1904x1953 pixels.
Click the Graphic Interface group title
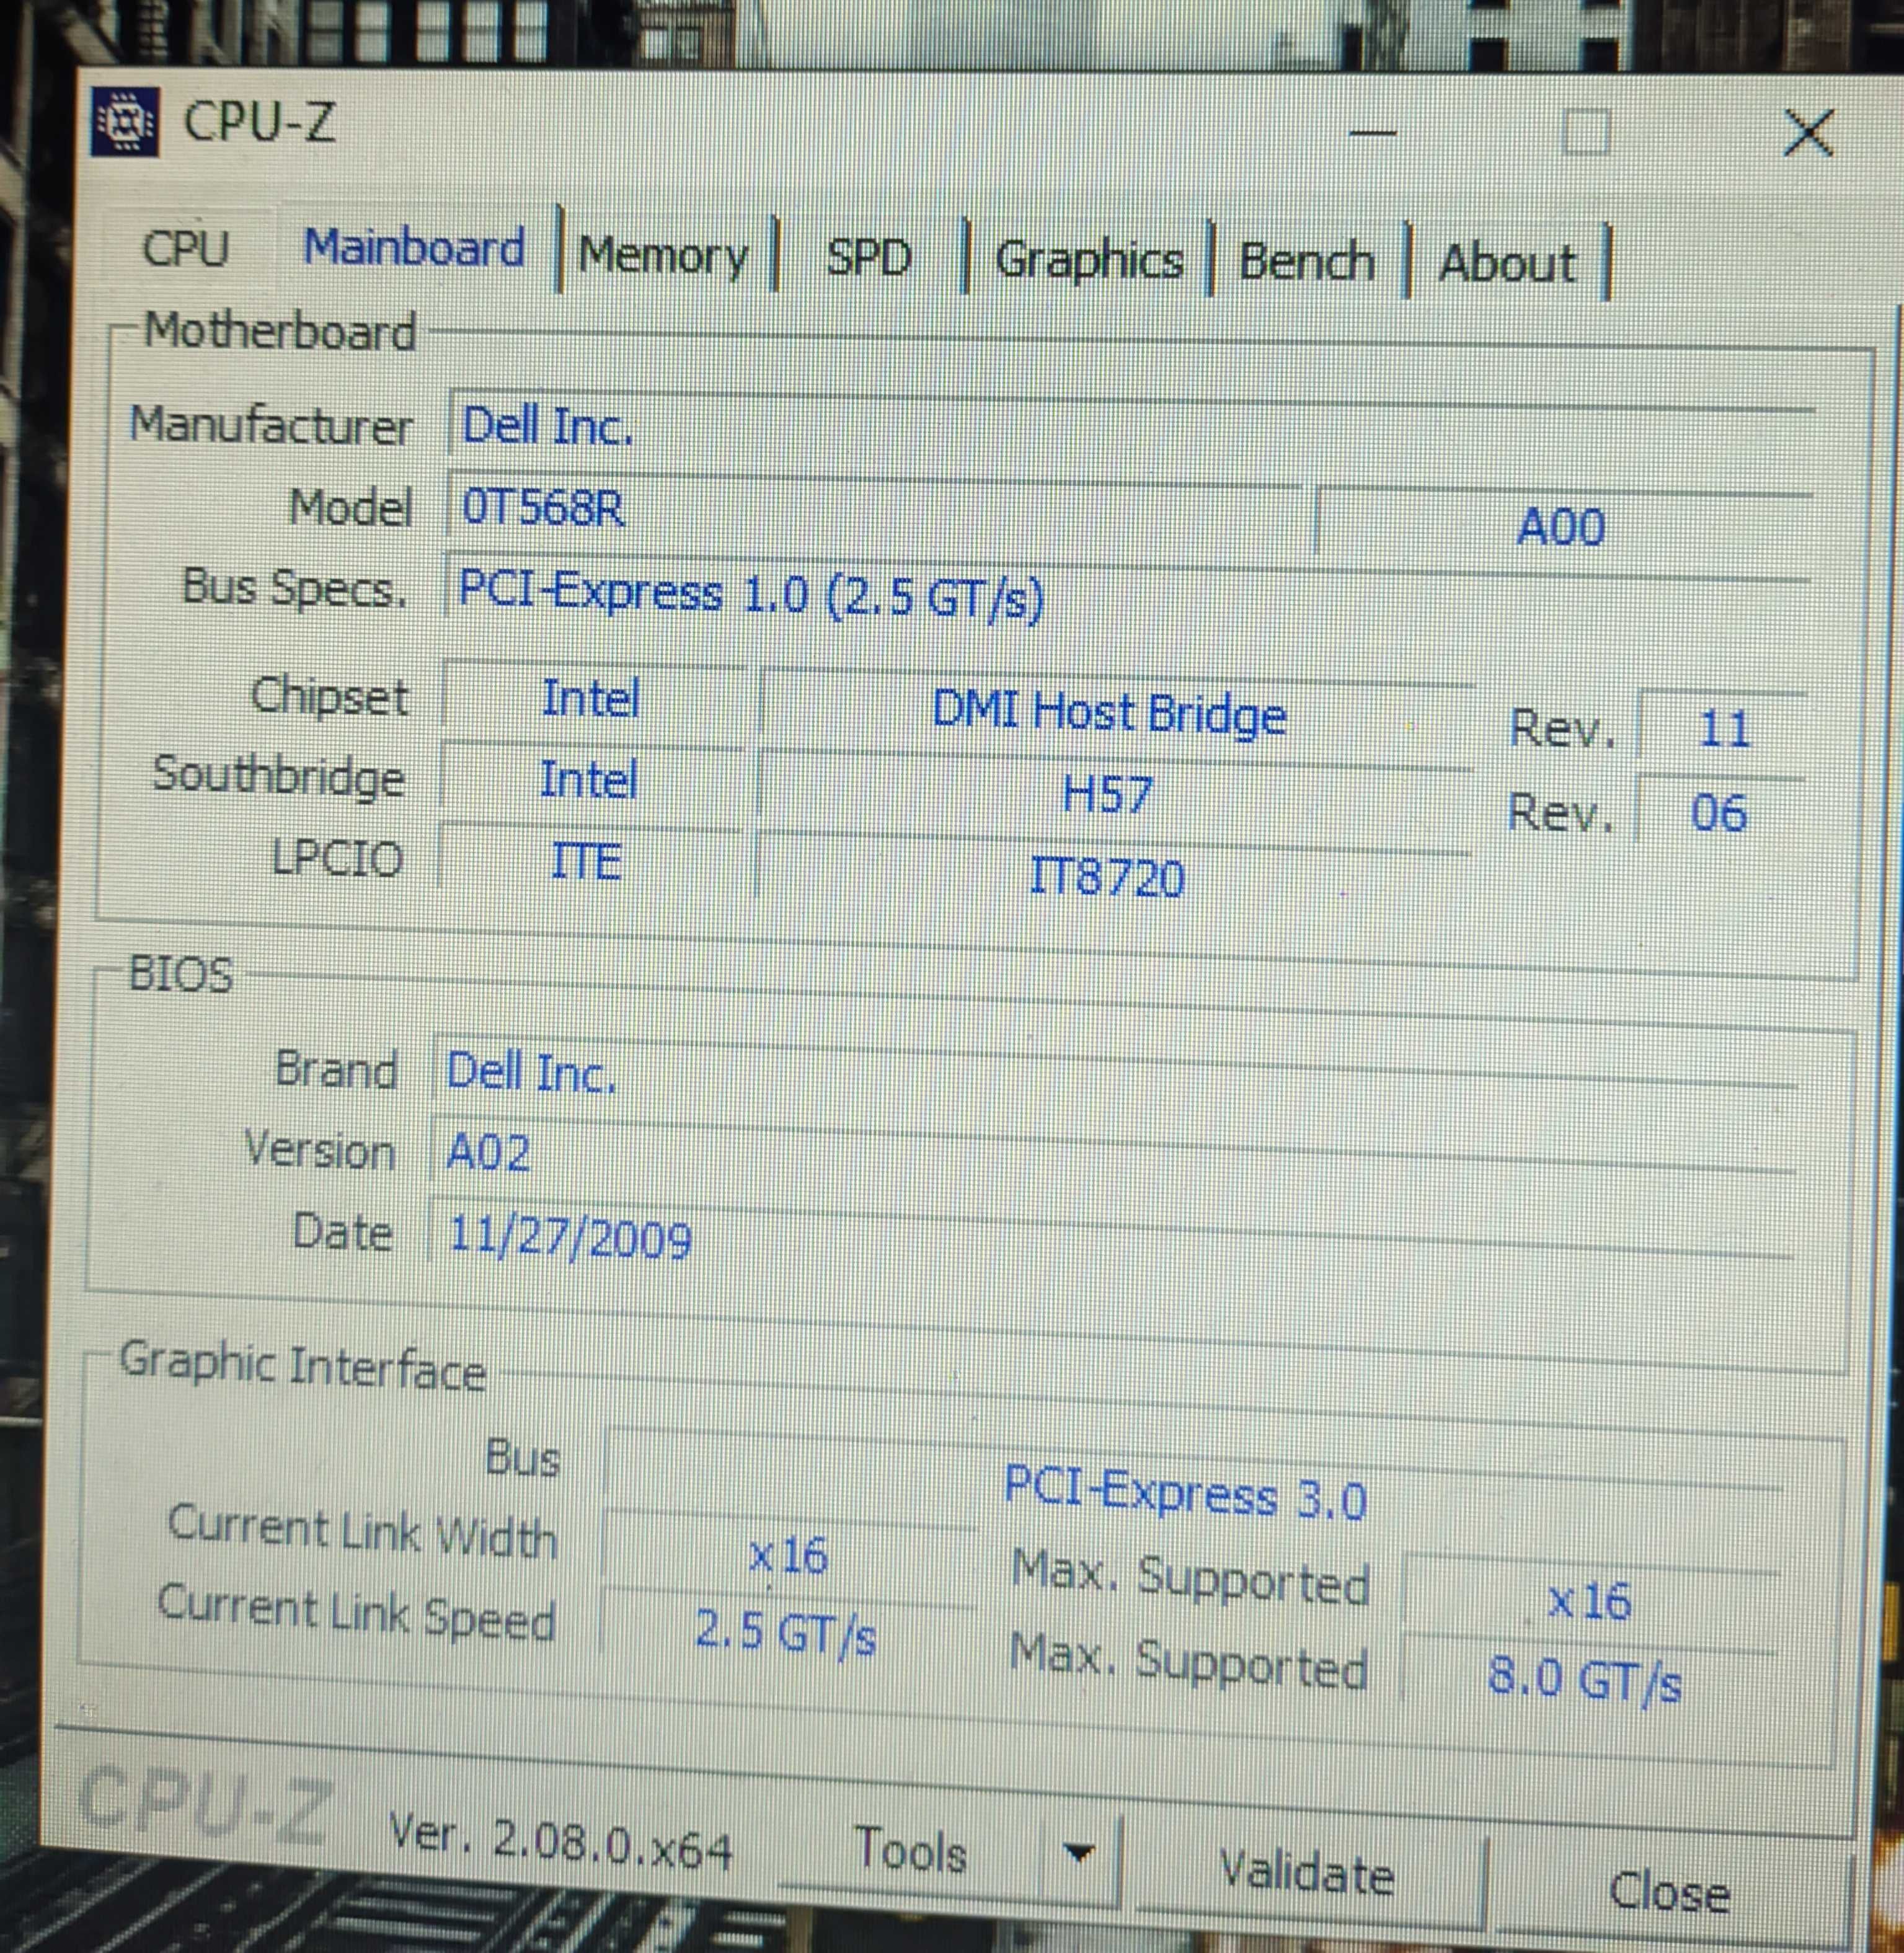(x=303, y=1365)
